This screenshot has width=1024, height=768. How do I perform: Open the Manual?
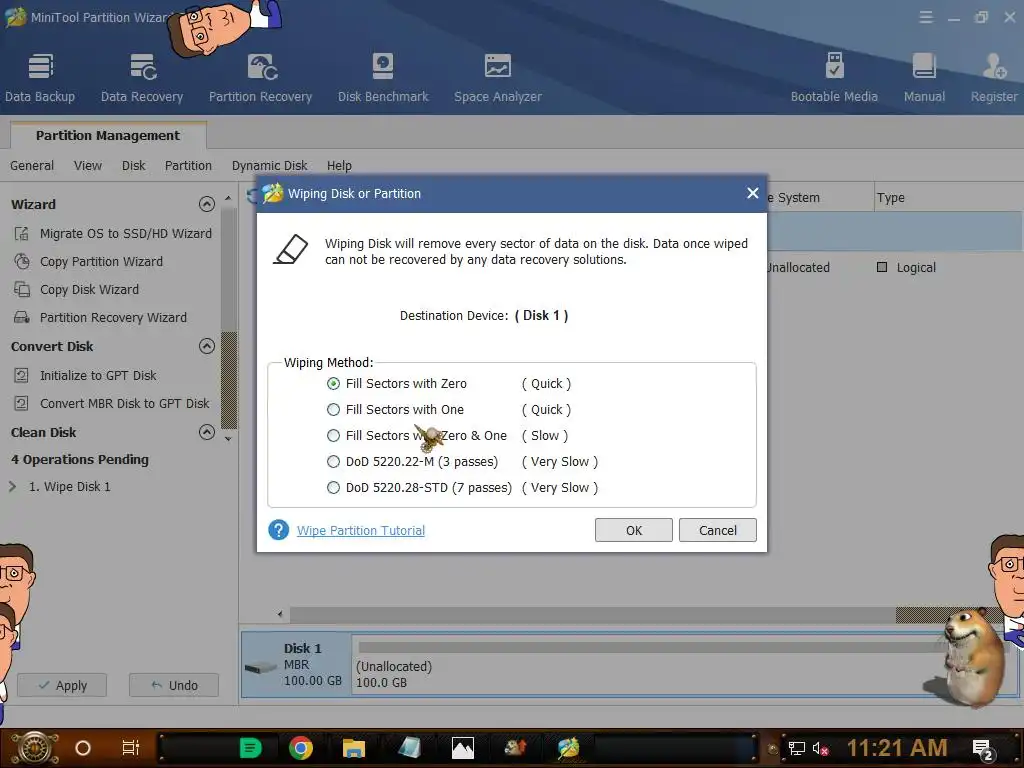pos(924,78)
